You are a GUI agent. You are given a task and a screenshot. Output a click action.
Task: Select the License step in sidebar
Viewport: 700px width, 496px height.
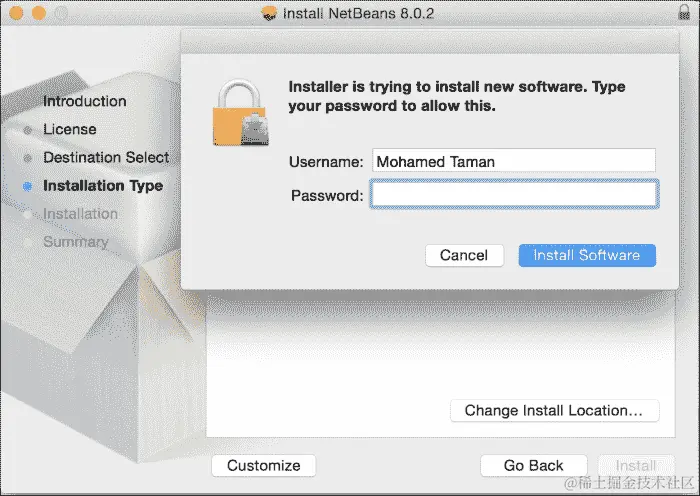click(x=70, y=129)
